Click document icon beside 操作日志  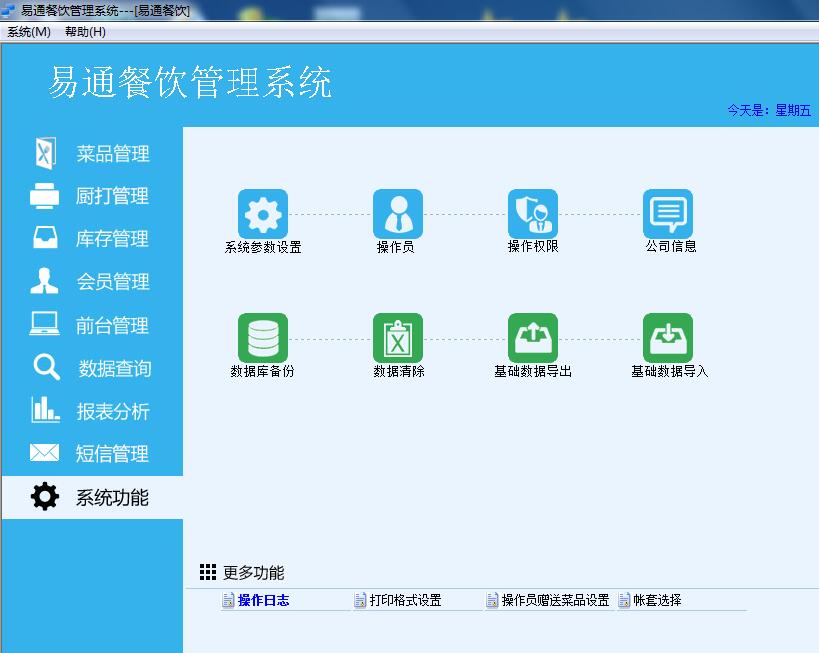pyautogui.click(x=228, y=600)
